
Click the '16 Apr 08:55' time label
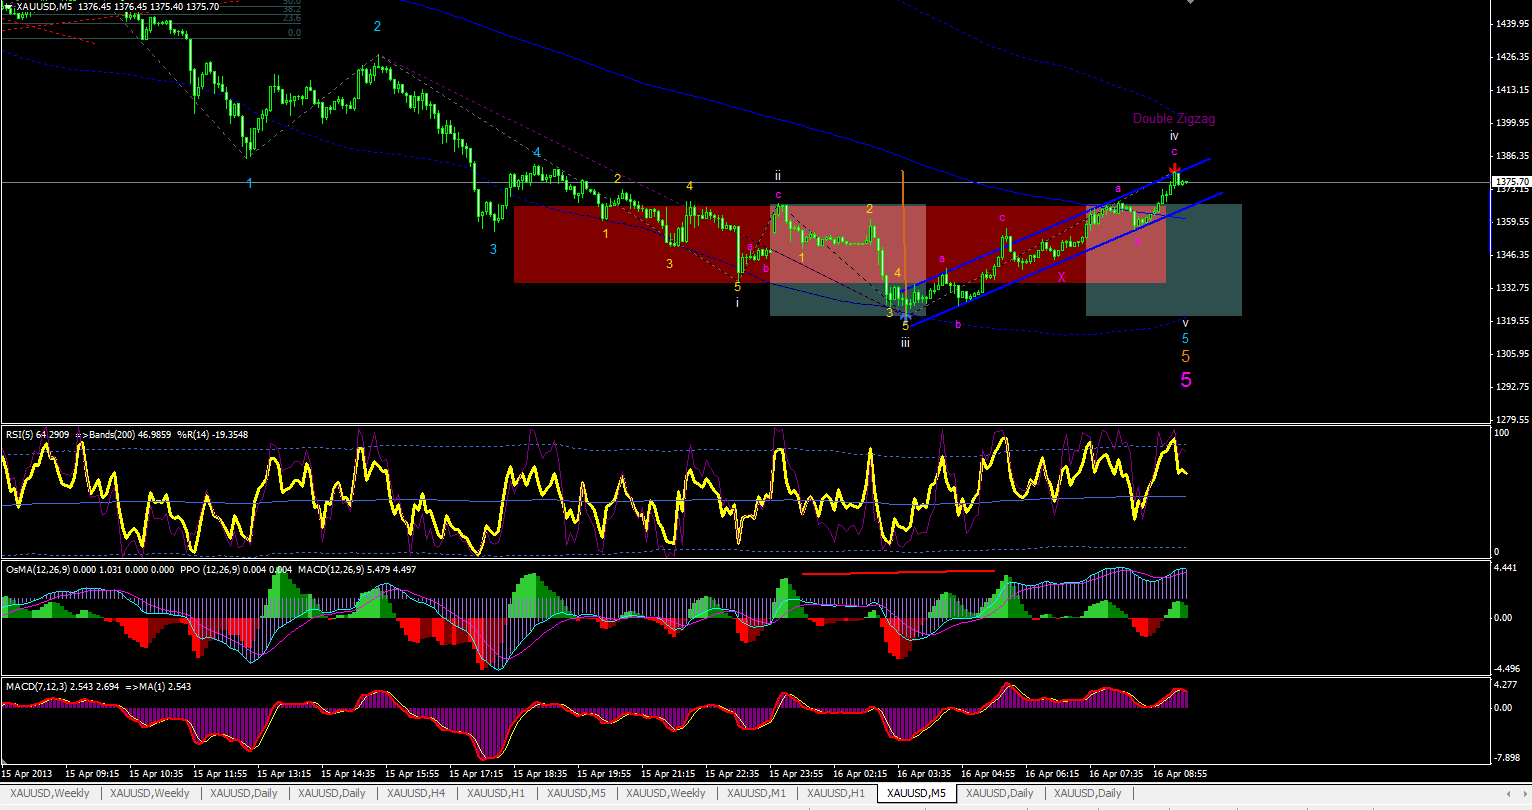[1182, 773]
